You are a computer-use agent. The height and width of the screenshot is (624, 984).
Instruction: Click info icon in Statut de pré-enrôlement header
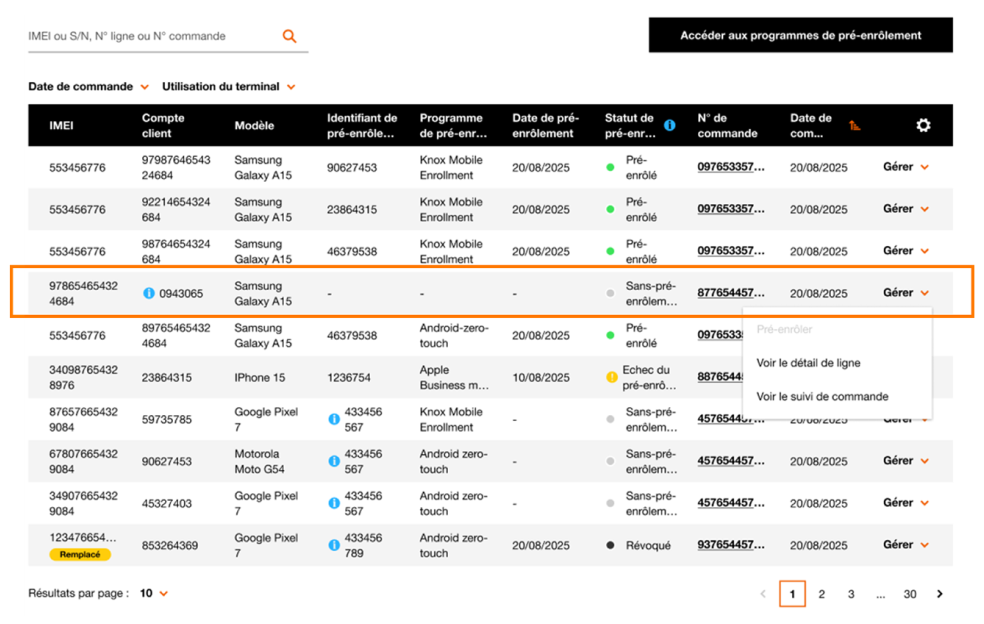669,125
